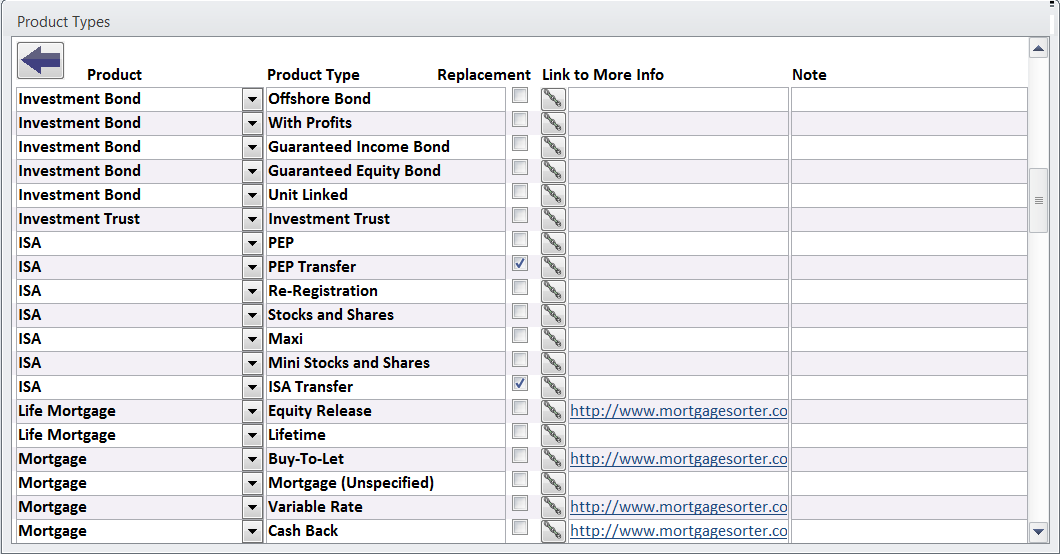
Task: Open mortgagesorter link for Variable Rate
Action: (678, 507)
